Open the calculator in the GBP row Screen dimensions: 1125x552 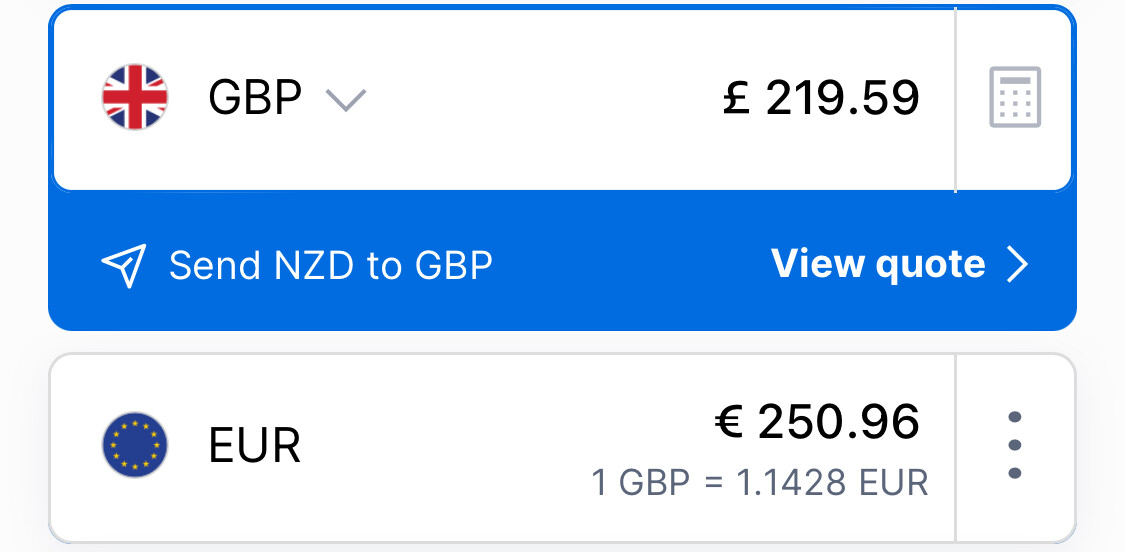coord(1015,98)
